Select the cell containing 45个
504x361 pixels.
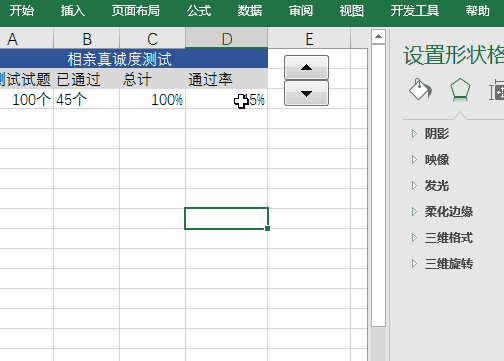point(87,99)
